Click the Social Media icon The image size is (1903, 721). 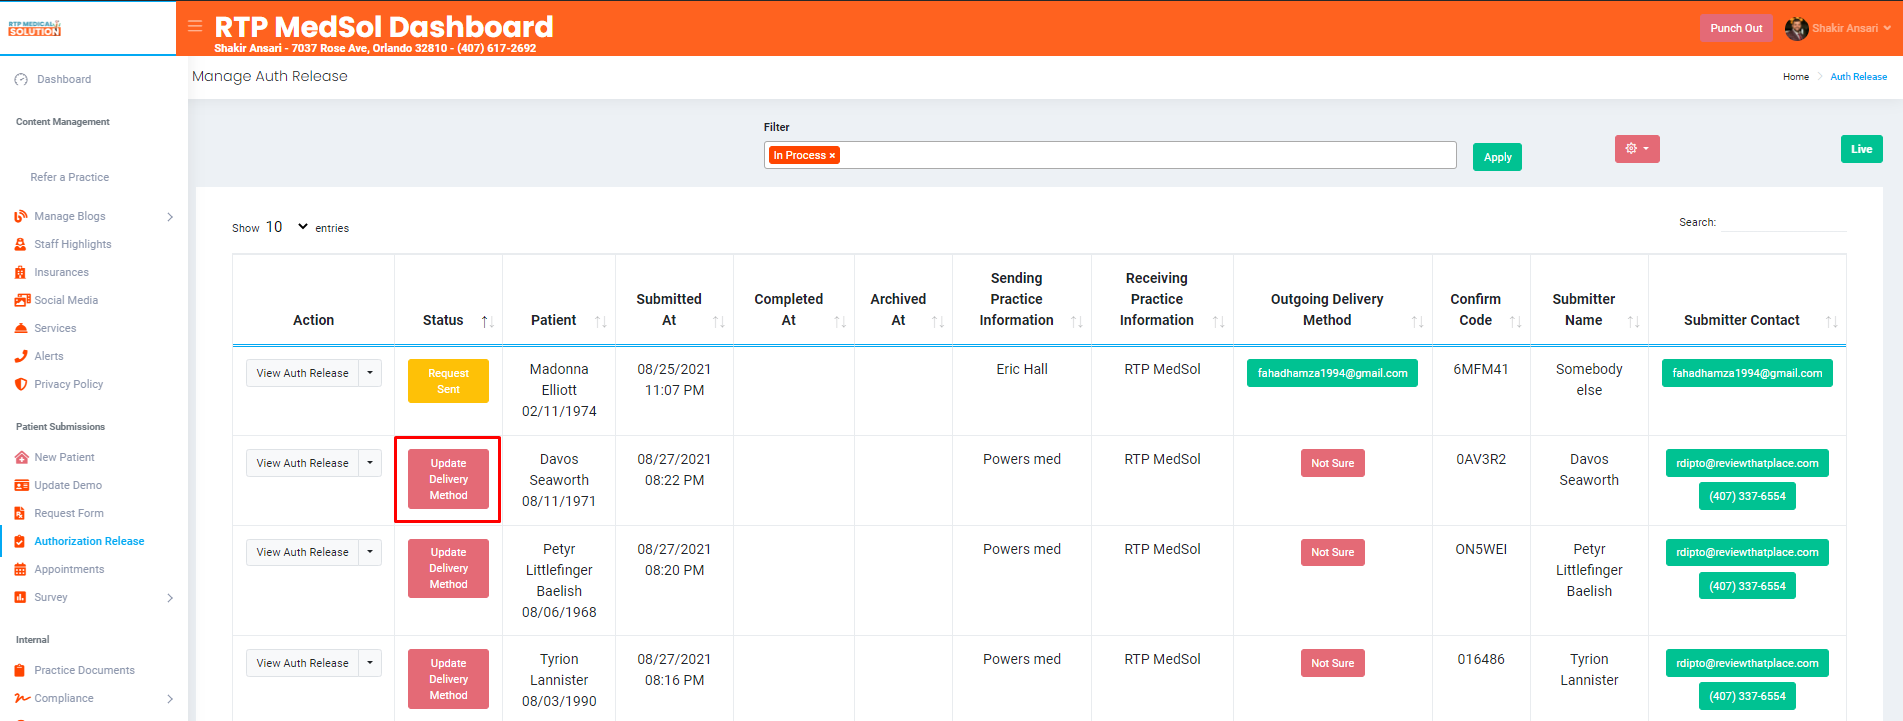click(x=22, y=300)
